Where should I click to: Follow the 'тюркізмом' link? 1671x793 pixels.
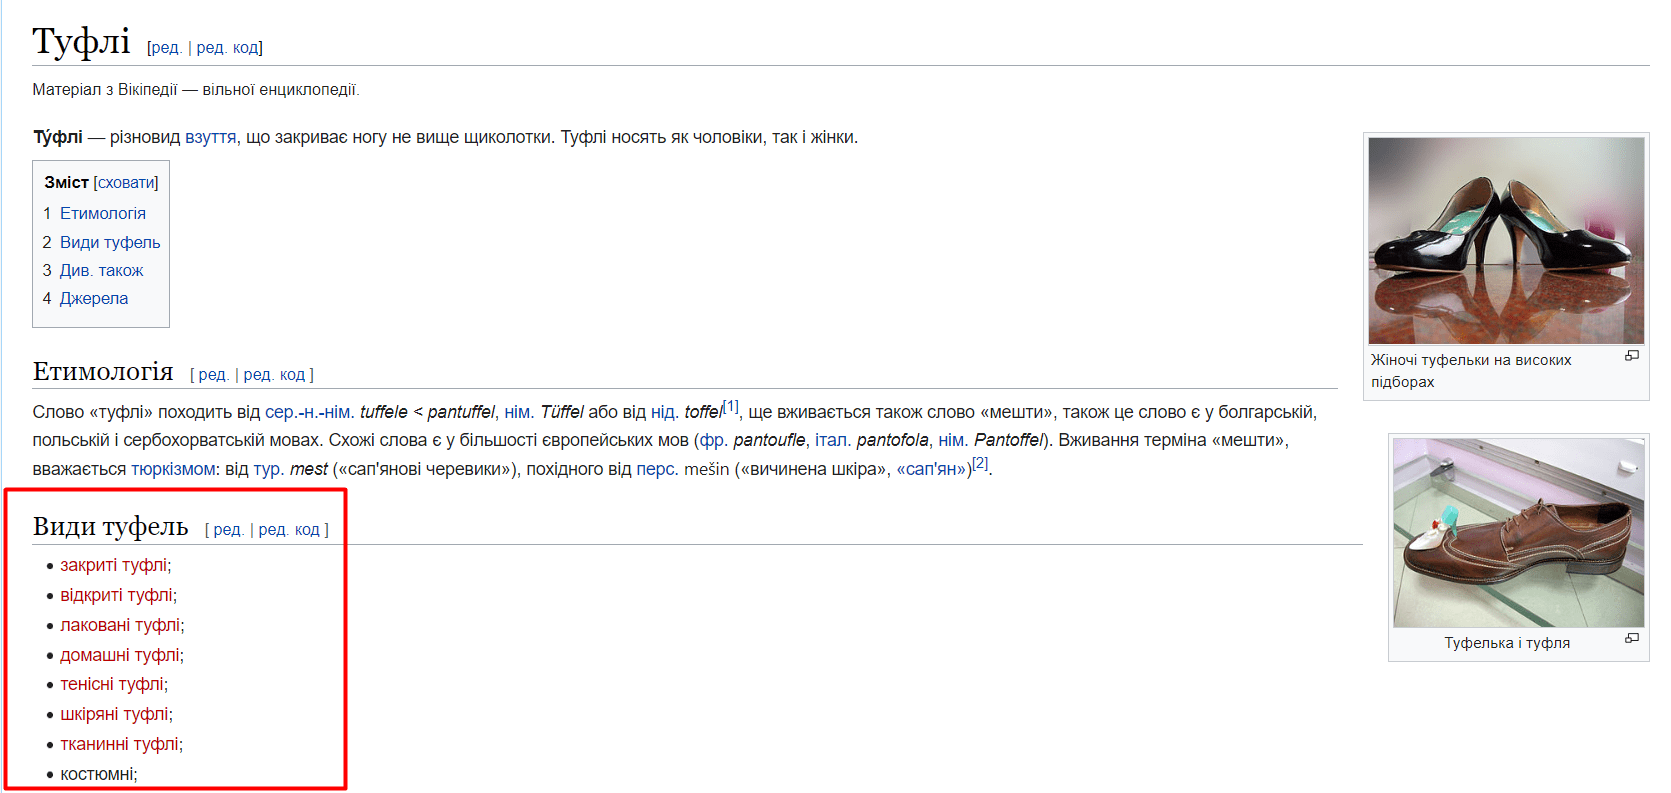pyautogui.click(x=173, y=469)
